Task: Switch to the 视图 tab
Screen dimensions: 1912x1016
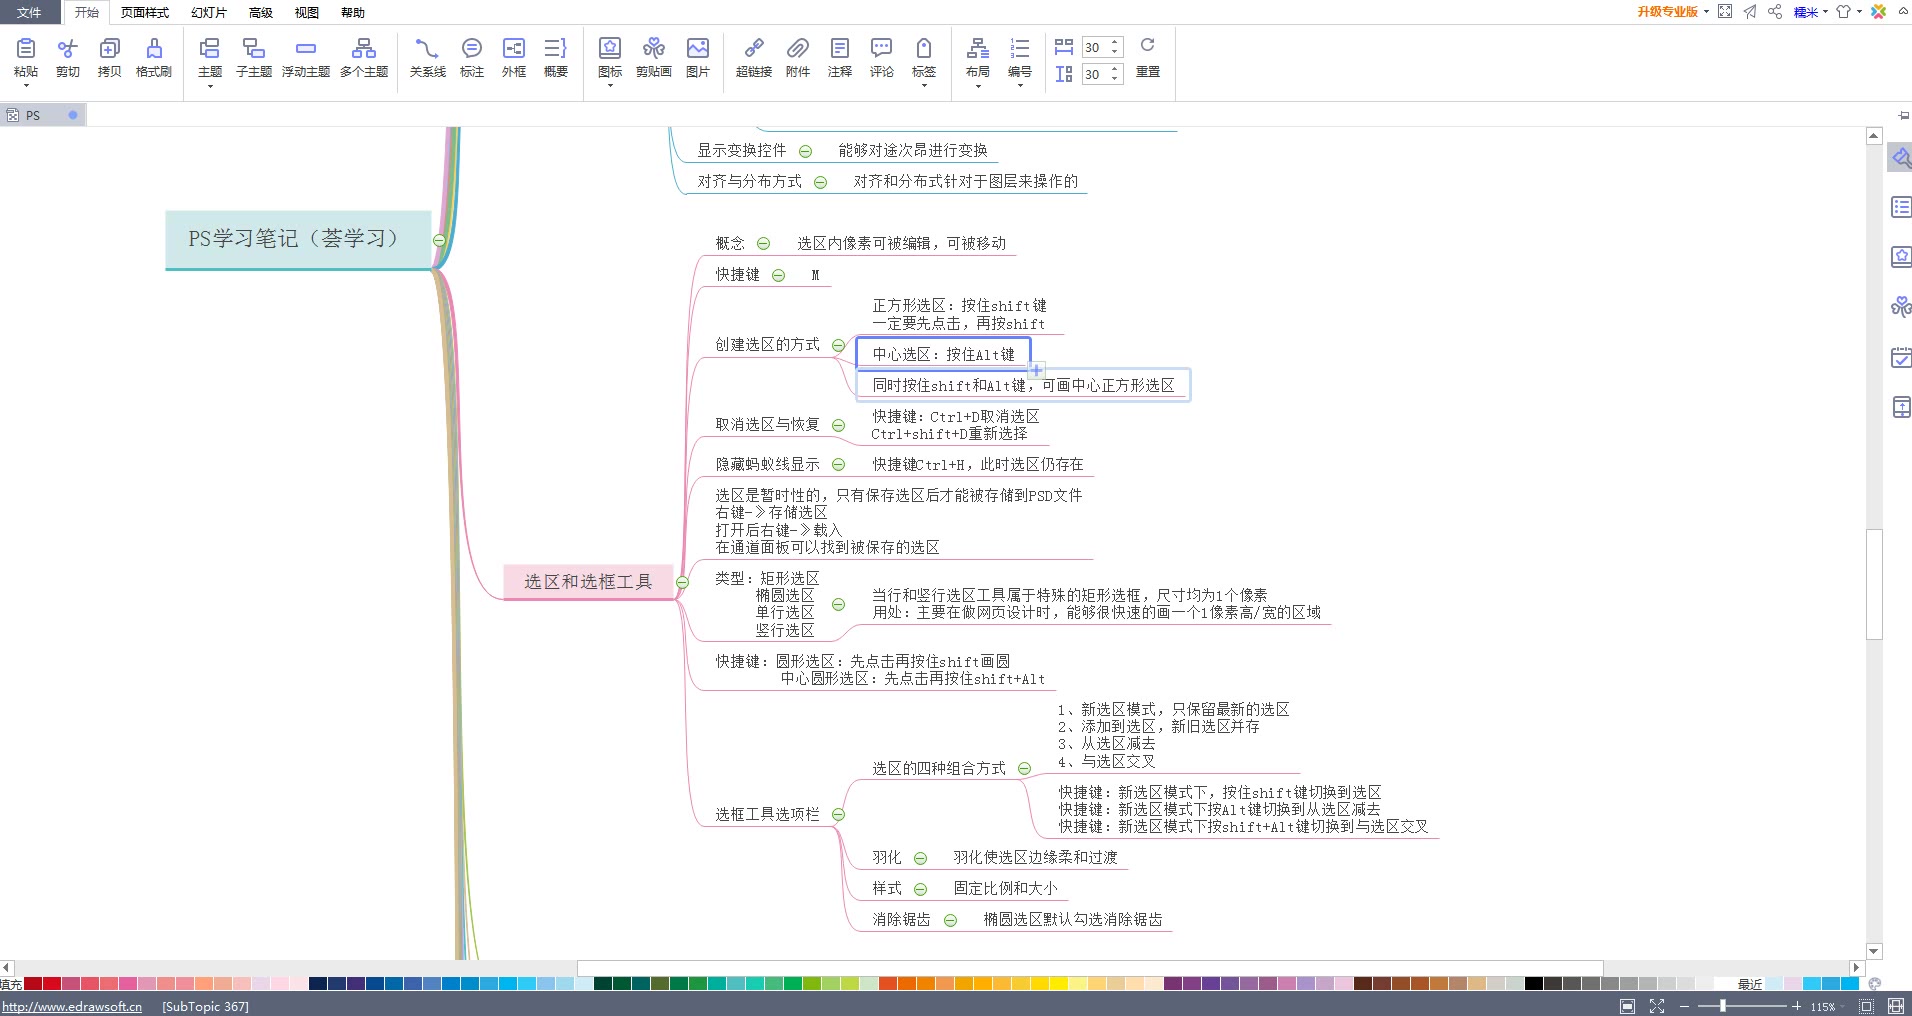Action: [307, 12]
